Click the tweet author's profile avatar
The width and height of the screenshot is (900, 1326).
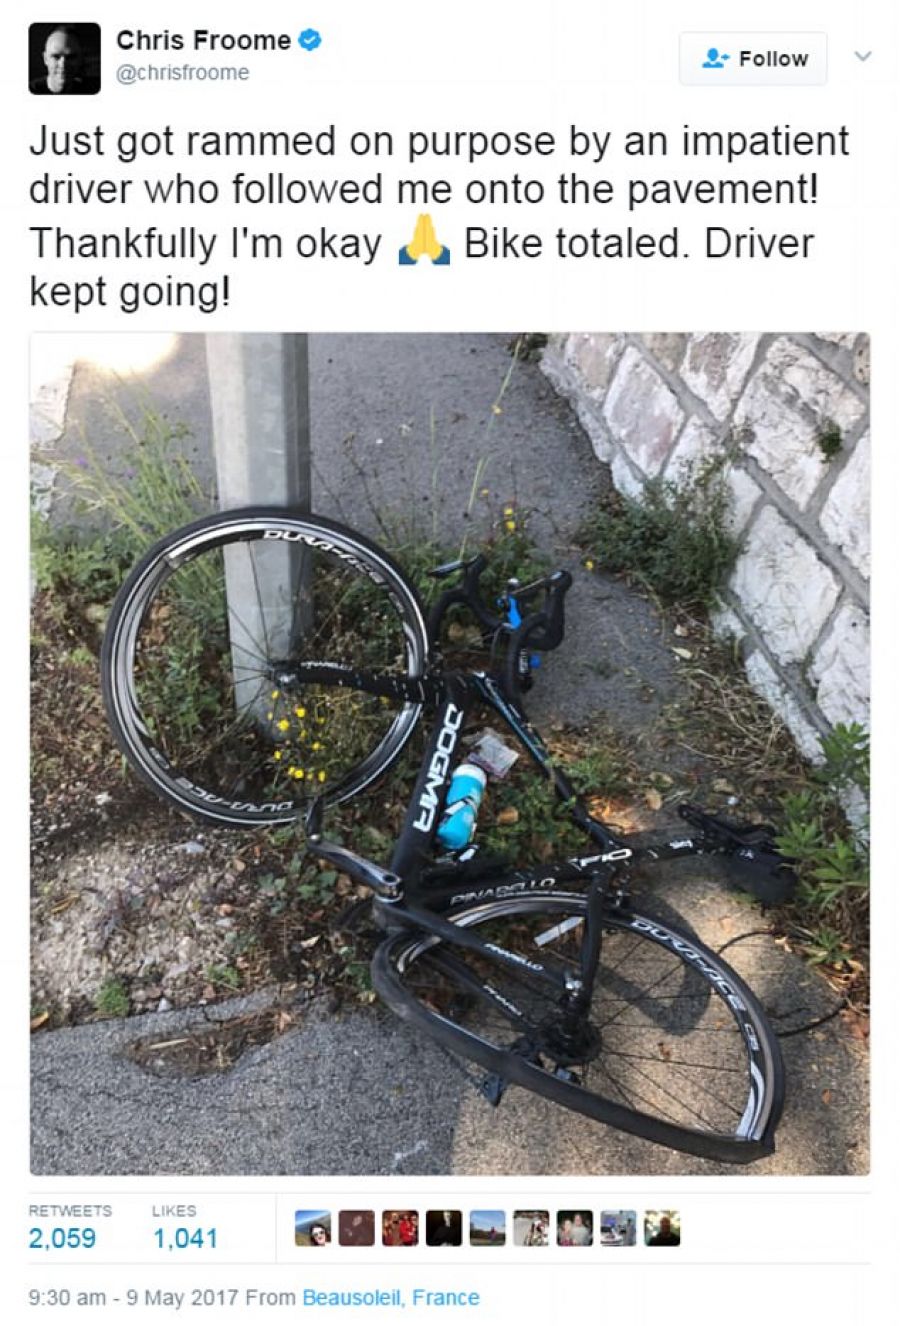point(65,58)
